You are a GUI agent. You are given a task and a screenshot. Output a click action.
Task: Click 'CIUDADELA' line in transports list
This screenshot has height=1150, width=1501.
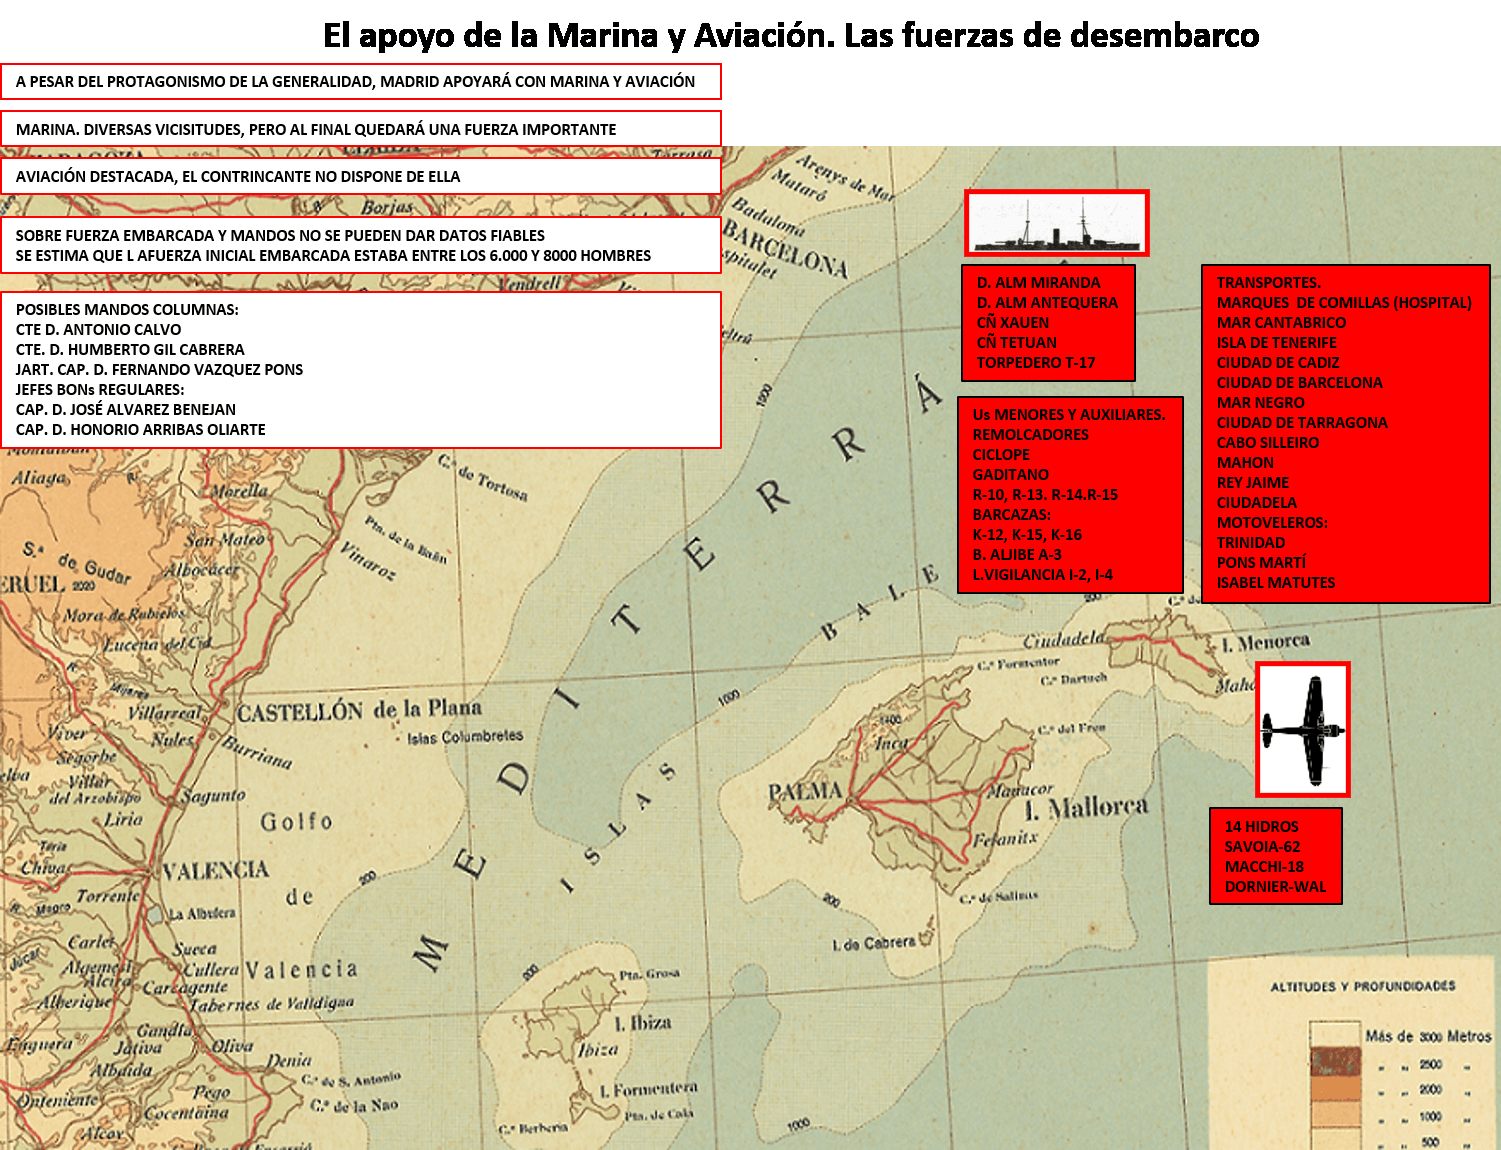click(1256, 503)
